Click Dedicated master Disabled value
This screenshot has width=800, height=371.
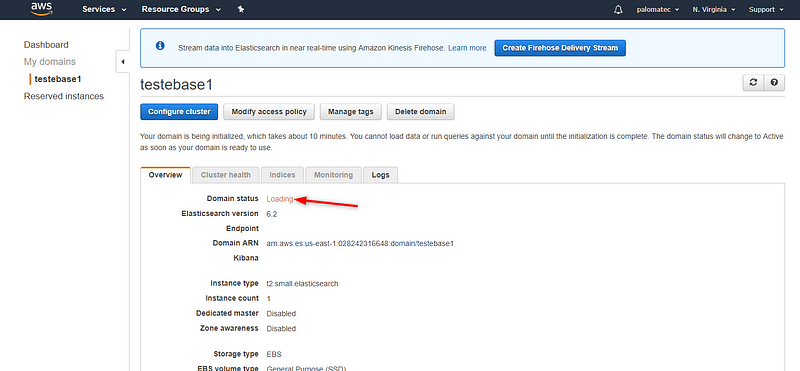(281, 314)
